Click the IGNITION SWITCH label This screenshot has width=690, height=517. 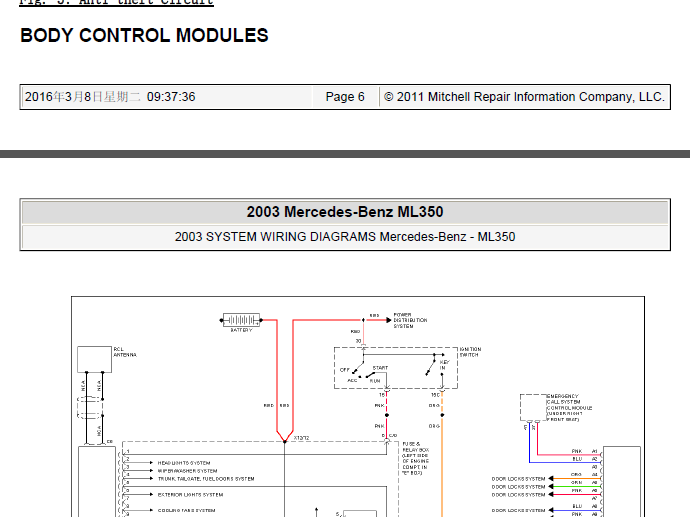[470, 352]
